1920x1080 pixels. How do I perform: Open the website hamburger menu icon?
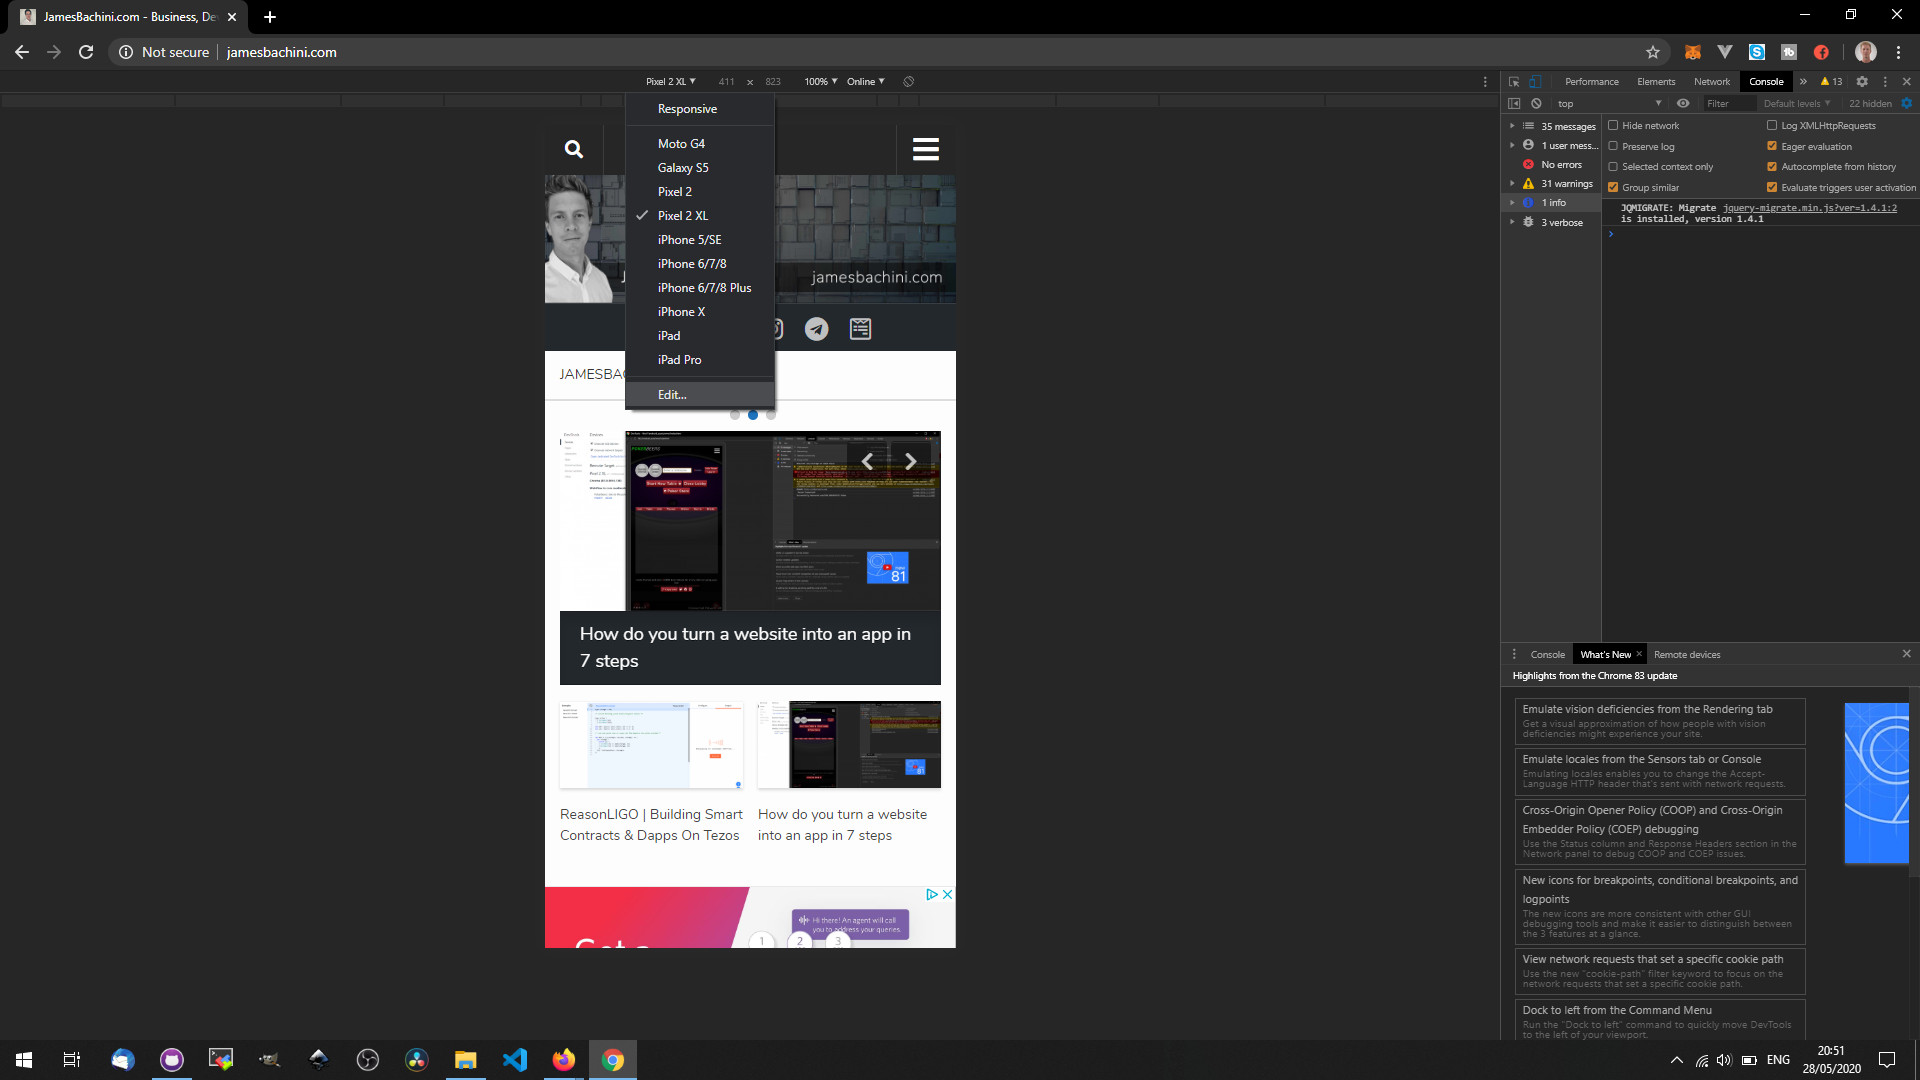pos(925,149)
